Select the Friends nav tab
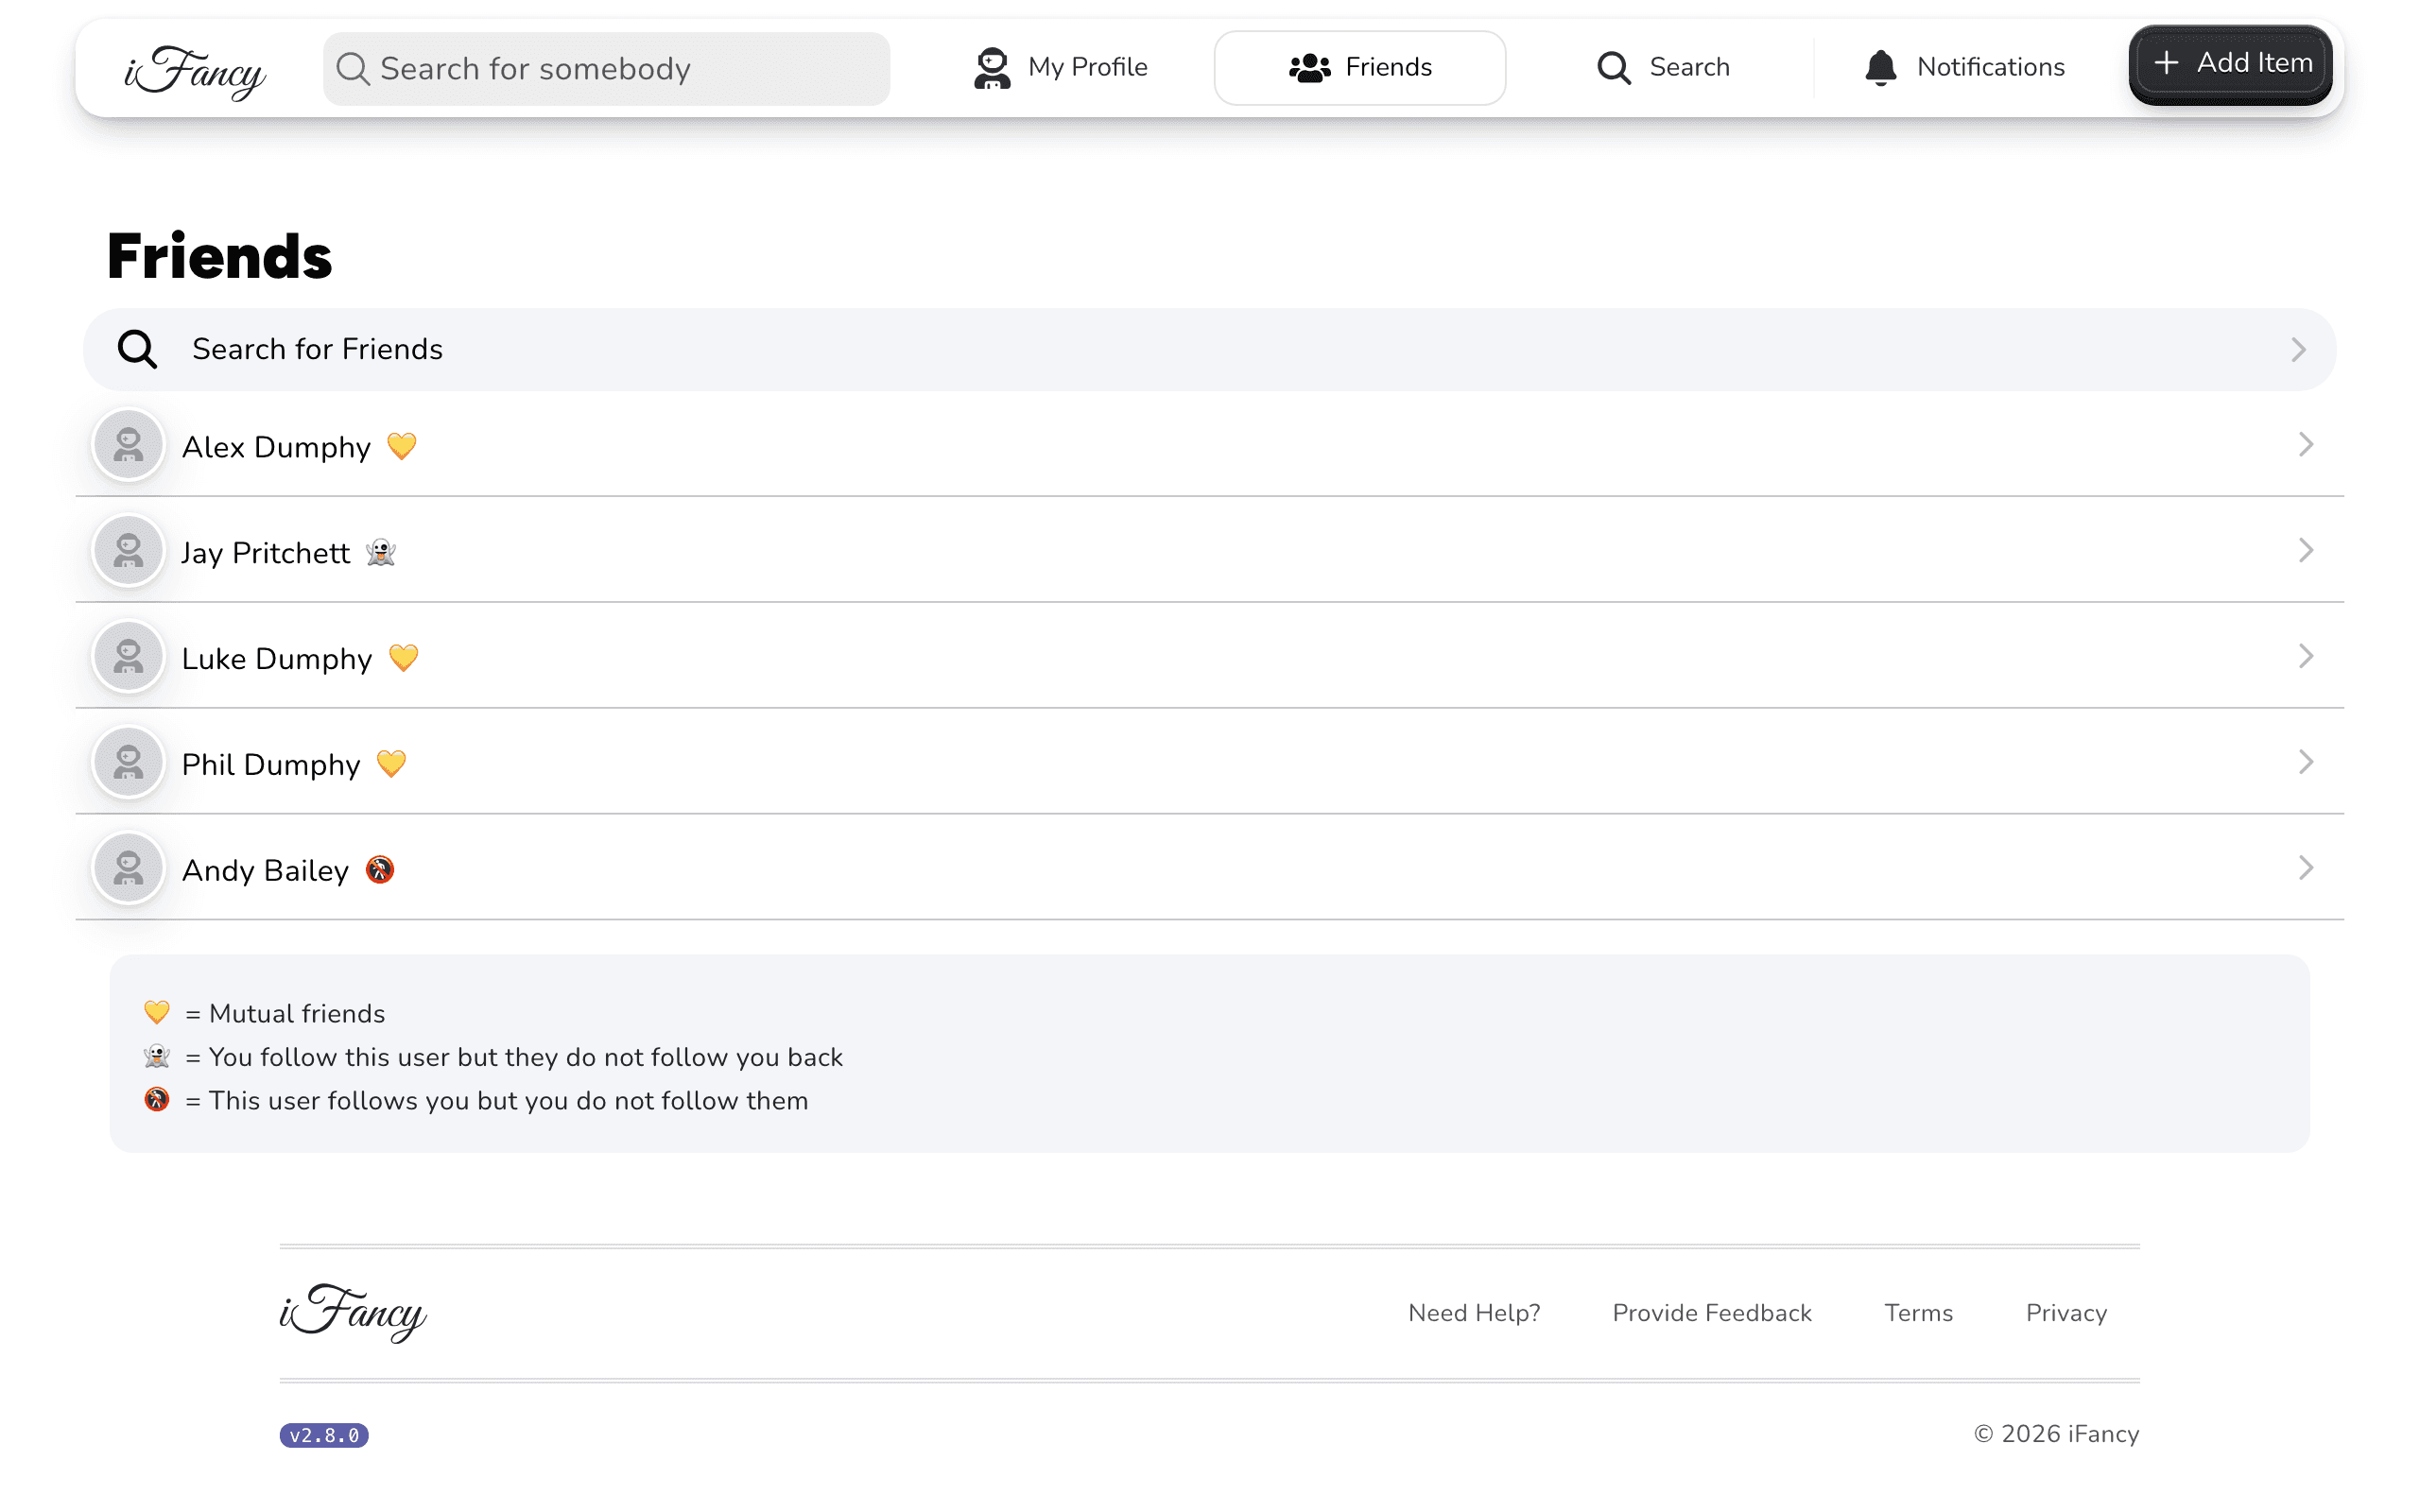This screenshot has height=1512, width=2420. pos(1360,68)
